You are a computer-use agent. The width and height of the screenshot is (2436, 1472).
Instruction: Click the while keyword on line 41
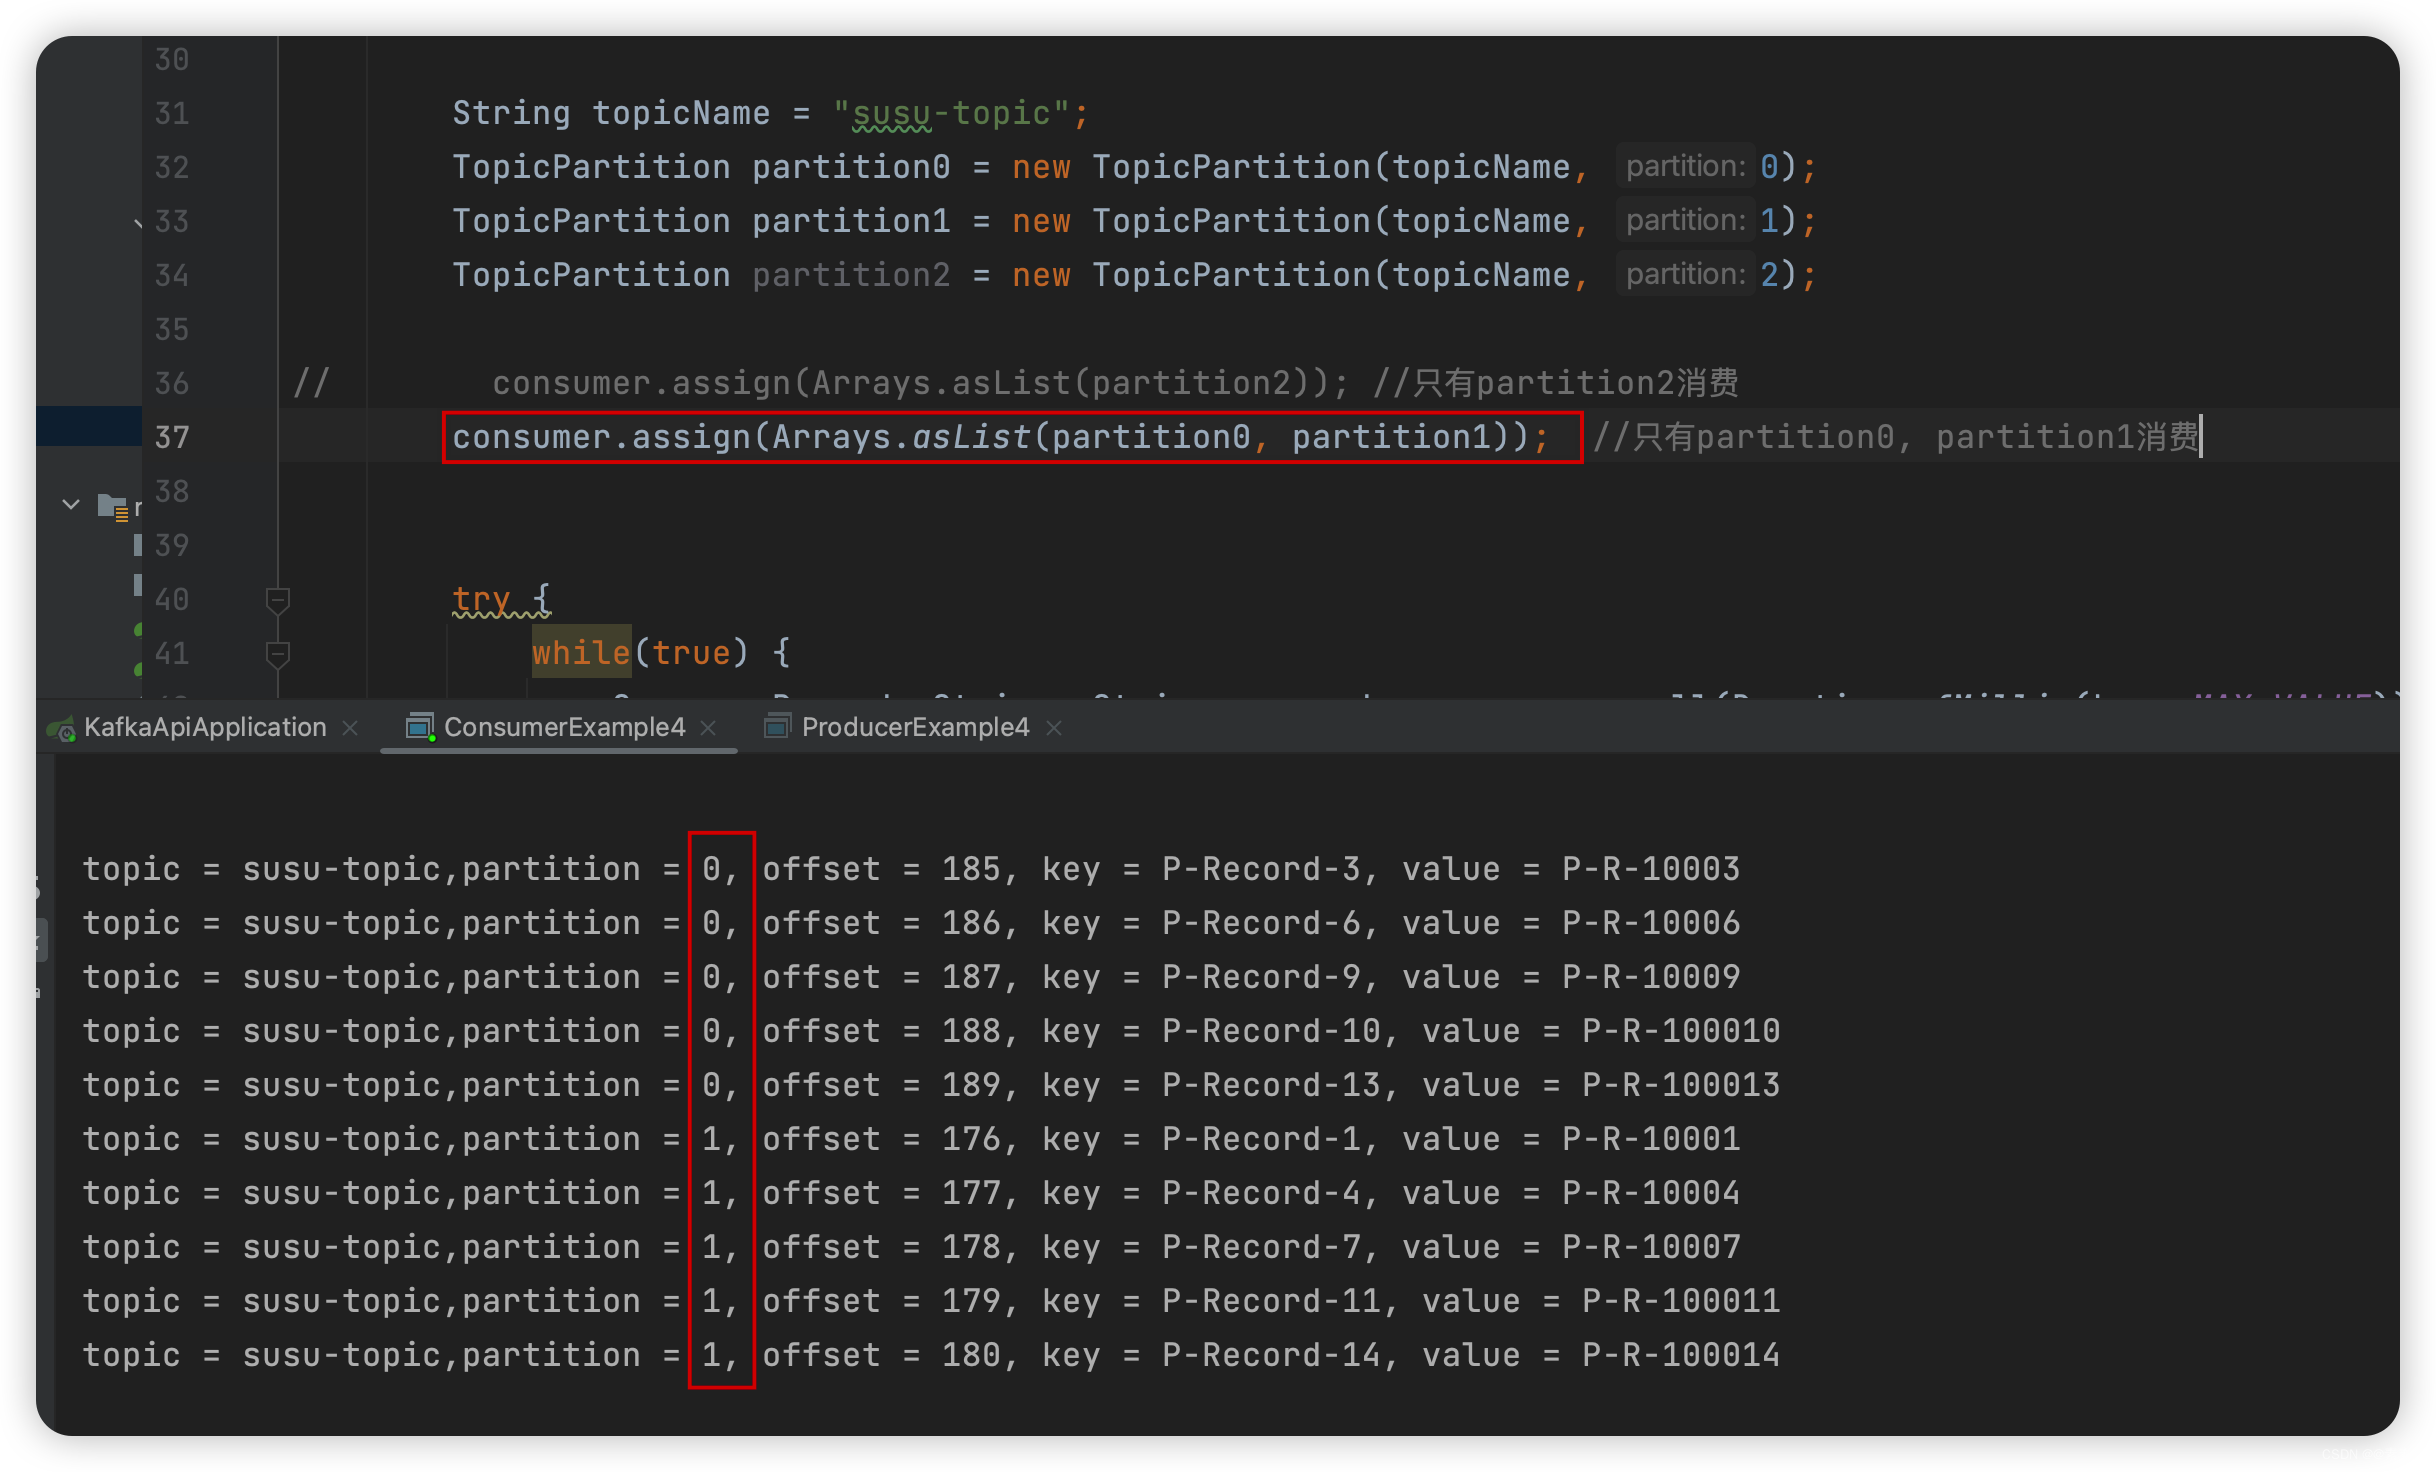pyautogui.click(x=581, y=653)
